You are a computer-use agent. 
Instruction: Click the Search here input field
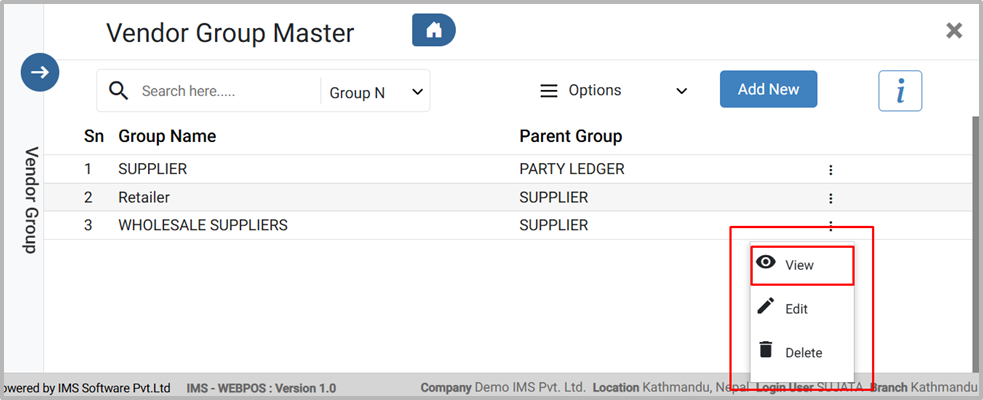(225, 91)
